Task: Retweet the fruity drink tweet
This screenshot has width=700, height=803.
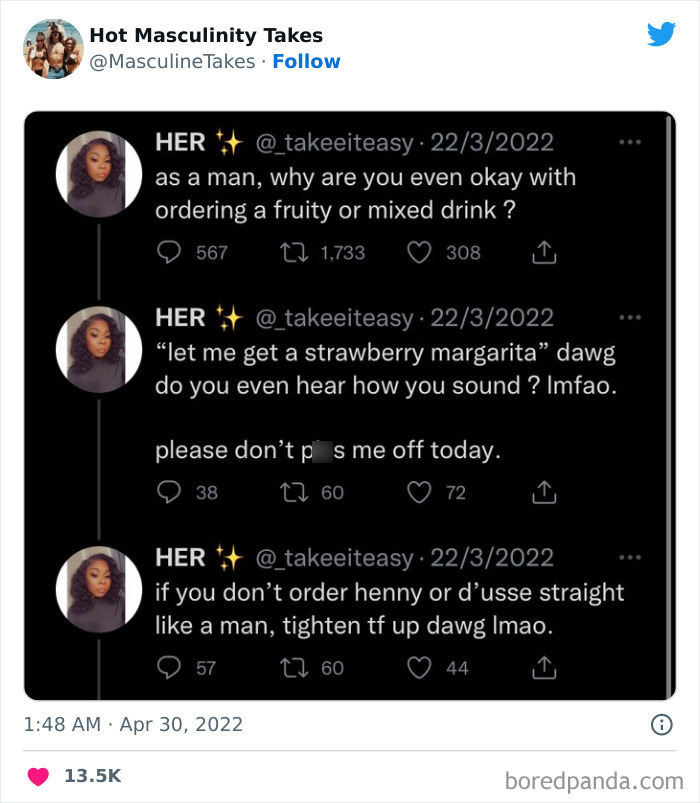Action: click(x=293, y=253)
